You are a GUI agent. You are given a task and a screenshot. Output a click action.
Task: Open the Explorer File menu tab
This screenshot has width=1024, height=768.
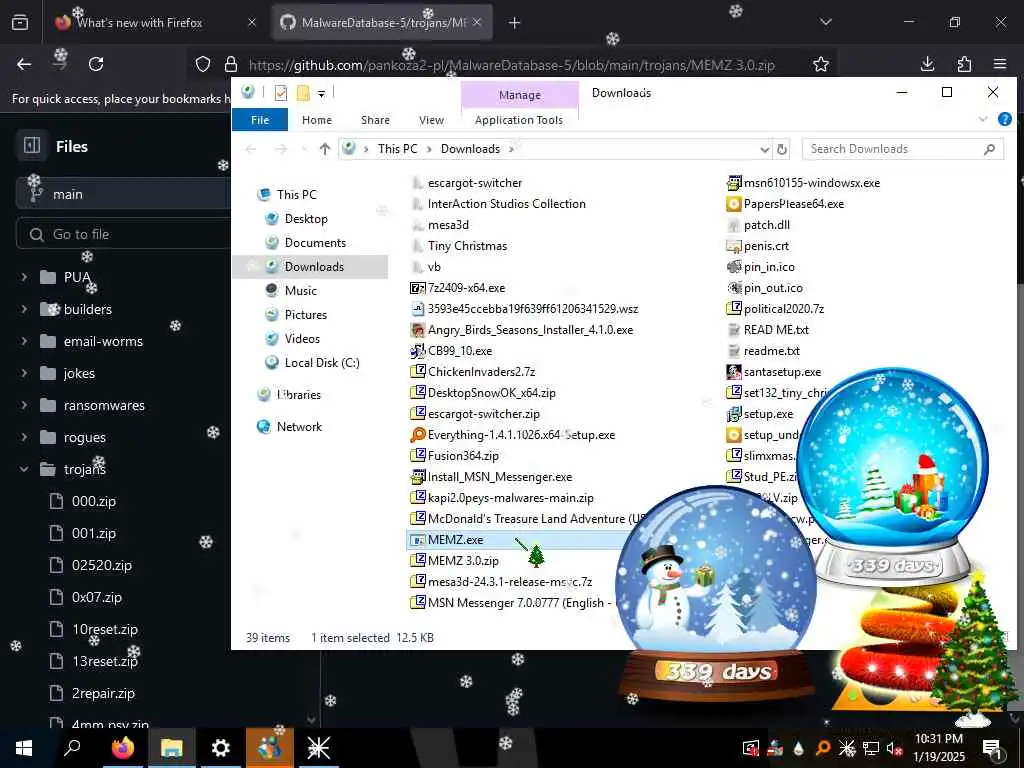260,120
